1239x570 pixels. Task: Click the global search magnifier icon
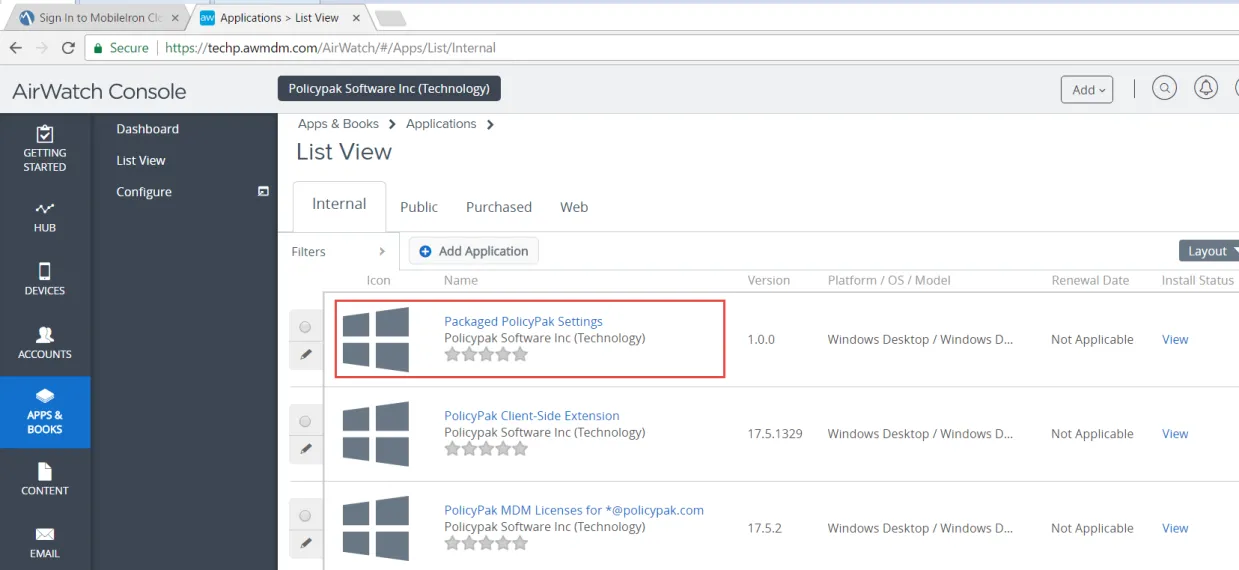1164,88
